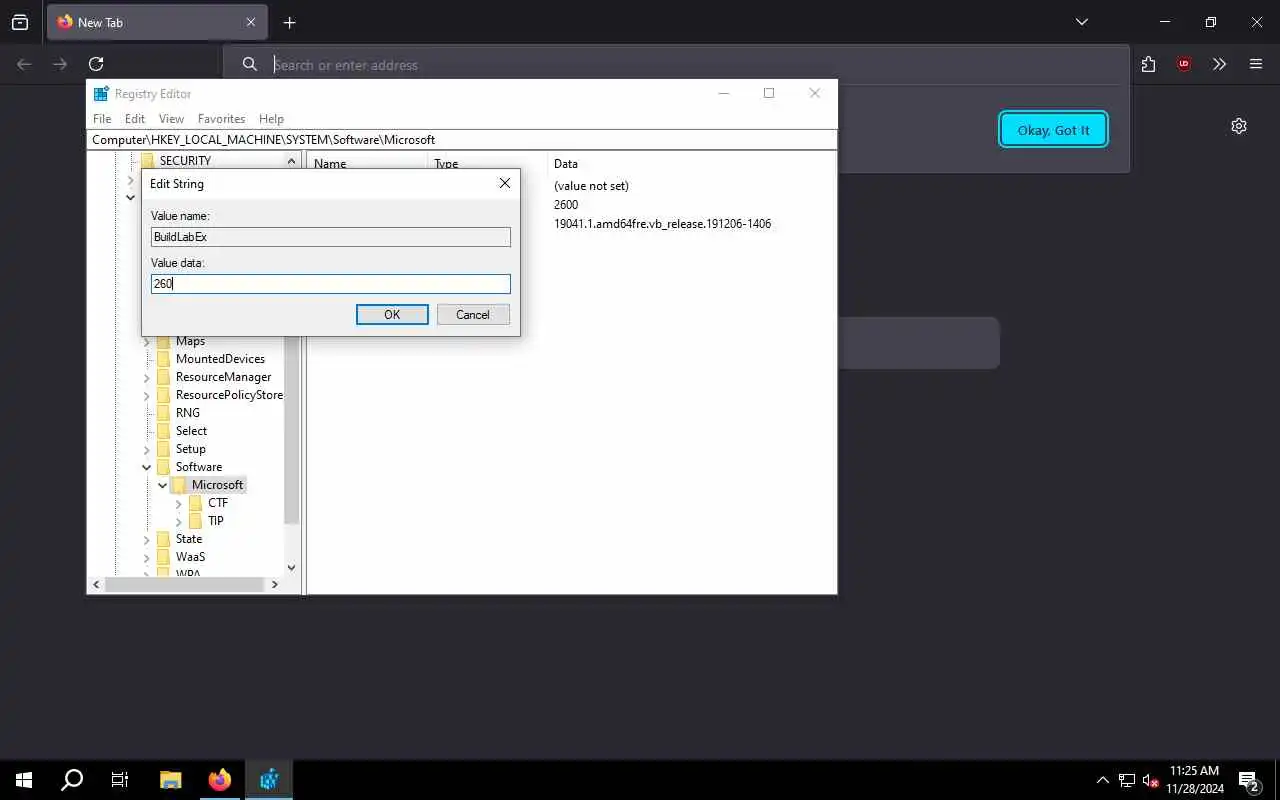
Task: Open File Explorer from the taskbar
Action: 170,780
